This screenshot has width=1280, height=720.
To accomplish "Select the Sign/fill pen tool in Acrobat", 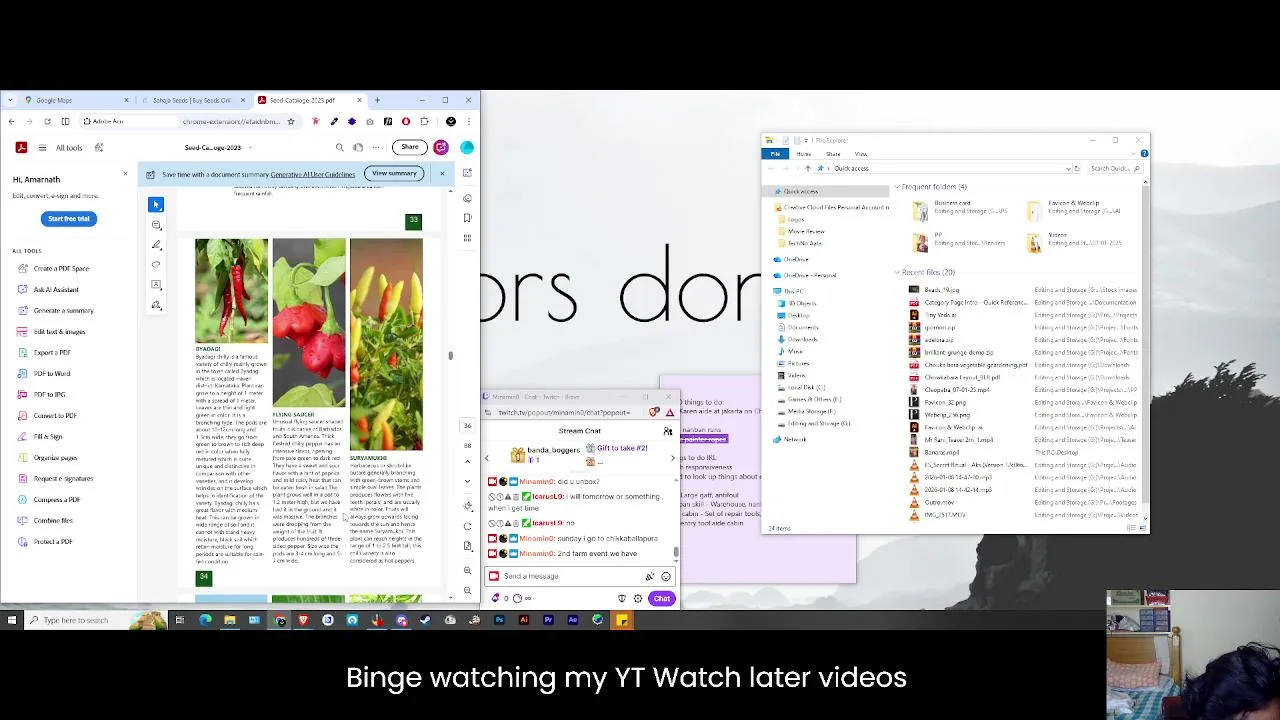I will pyautogui.click(x=156, y=305).
